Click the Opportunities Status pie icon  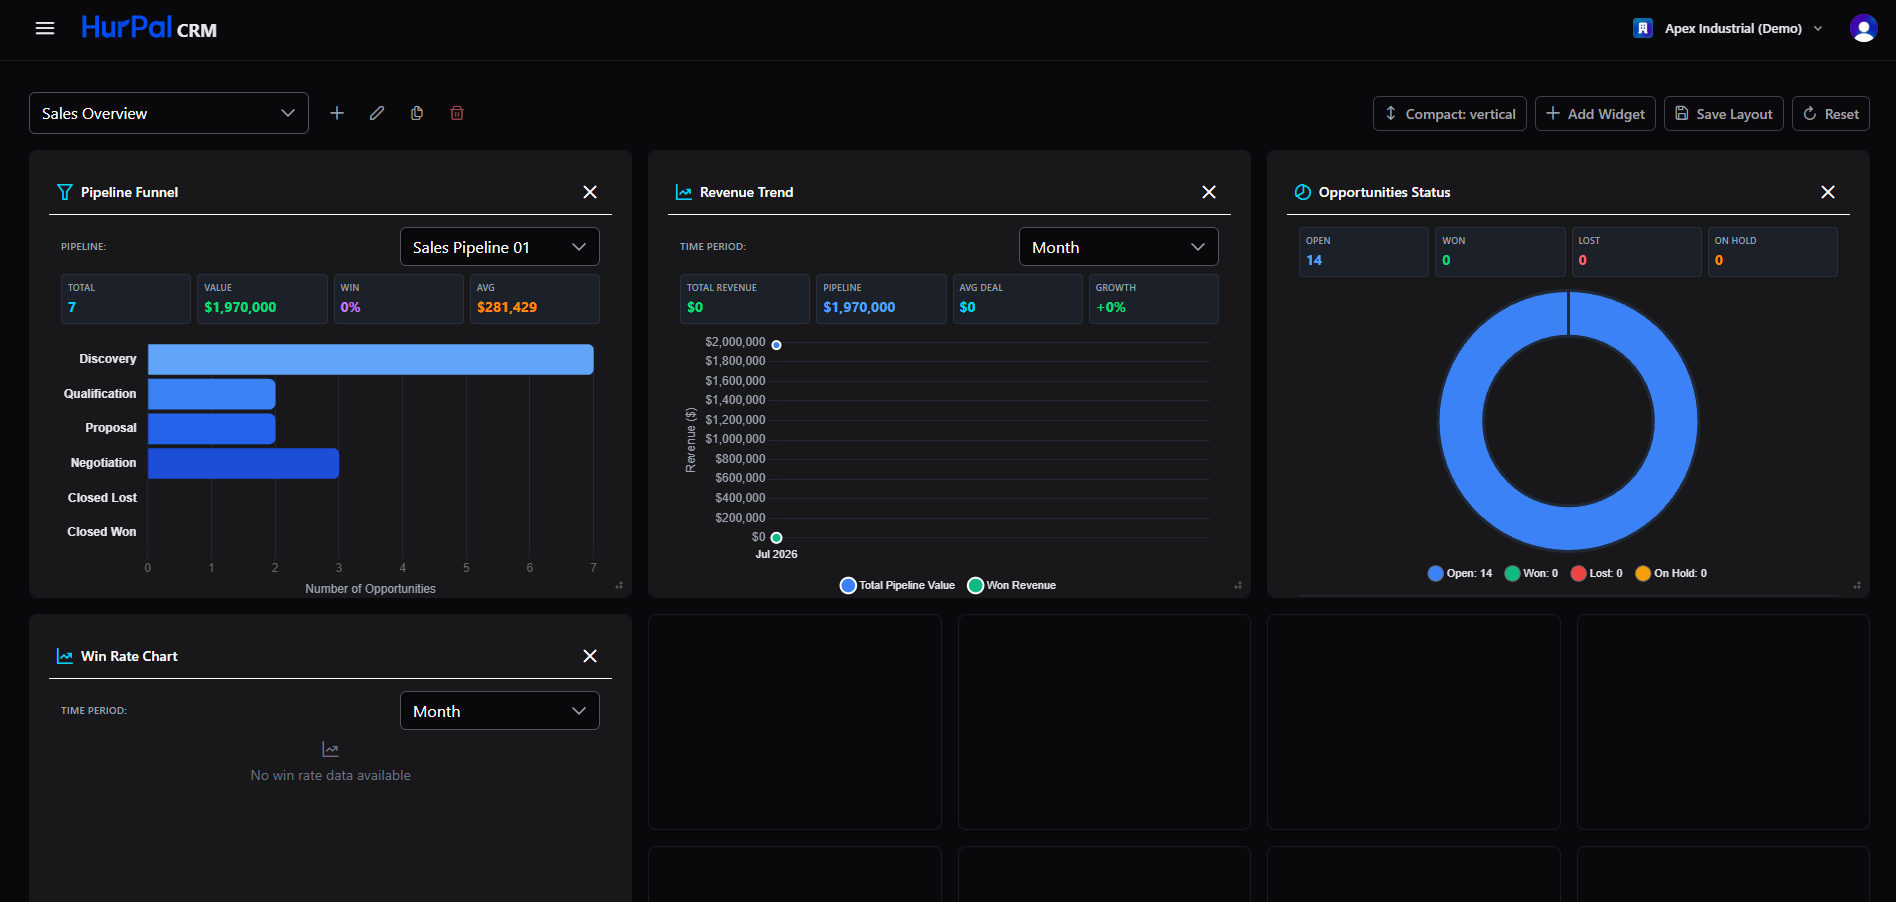point(1303,192)
